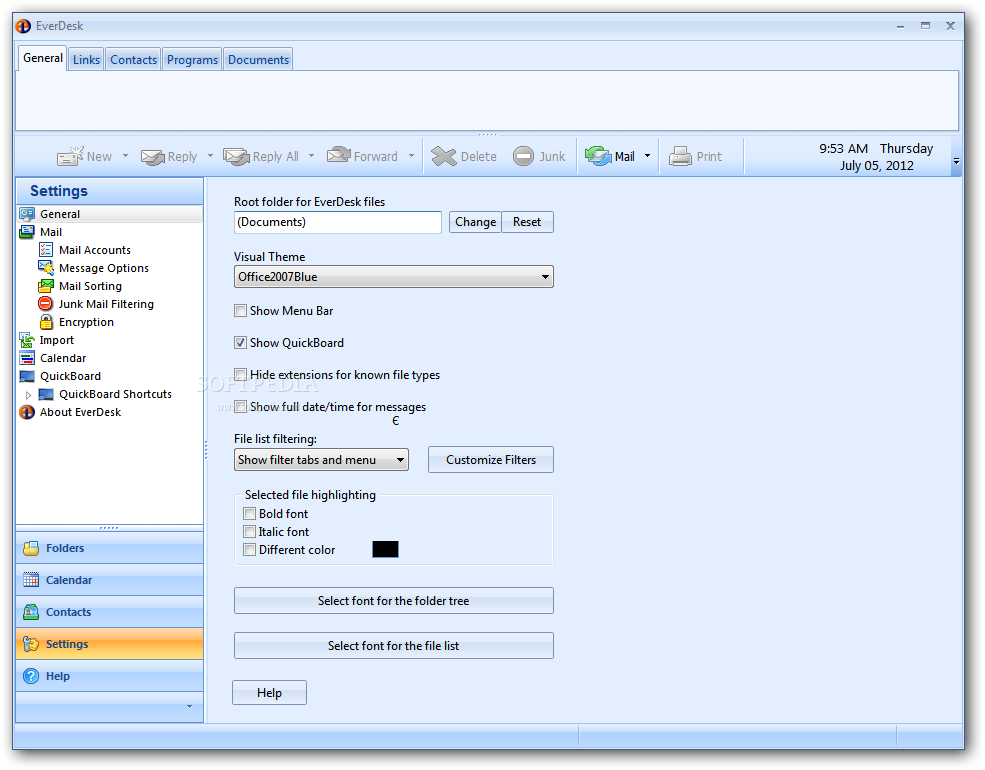Image resolution: width=985 pixels, height=770 pixels.
Task: Open the Reply All dropdown arrow
Action: pyautogui.click(x=311, y=156)
